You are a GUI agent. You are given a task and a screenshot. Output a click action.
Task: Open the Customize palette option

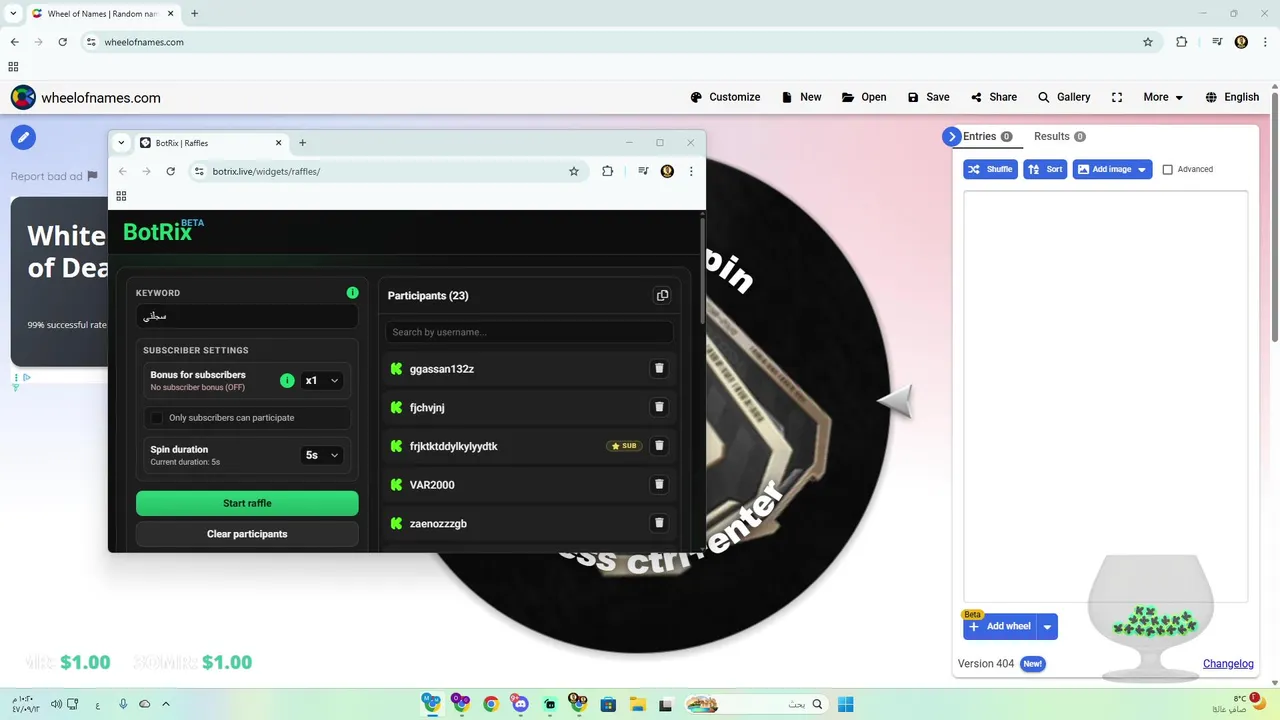click(x=725, y=97)
